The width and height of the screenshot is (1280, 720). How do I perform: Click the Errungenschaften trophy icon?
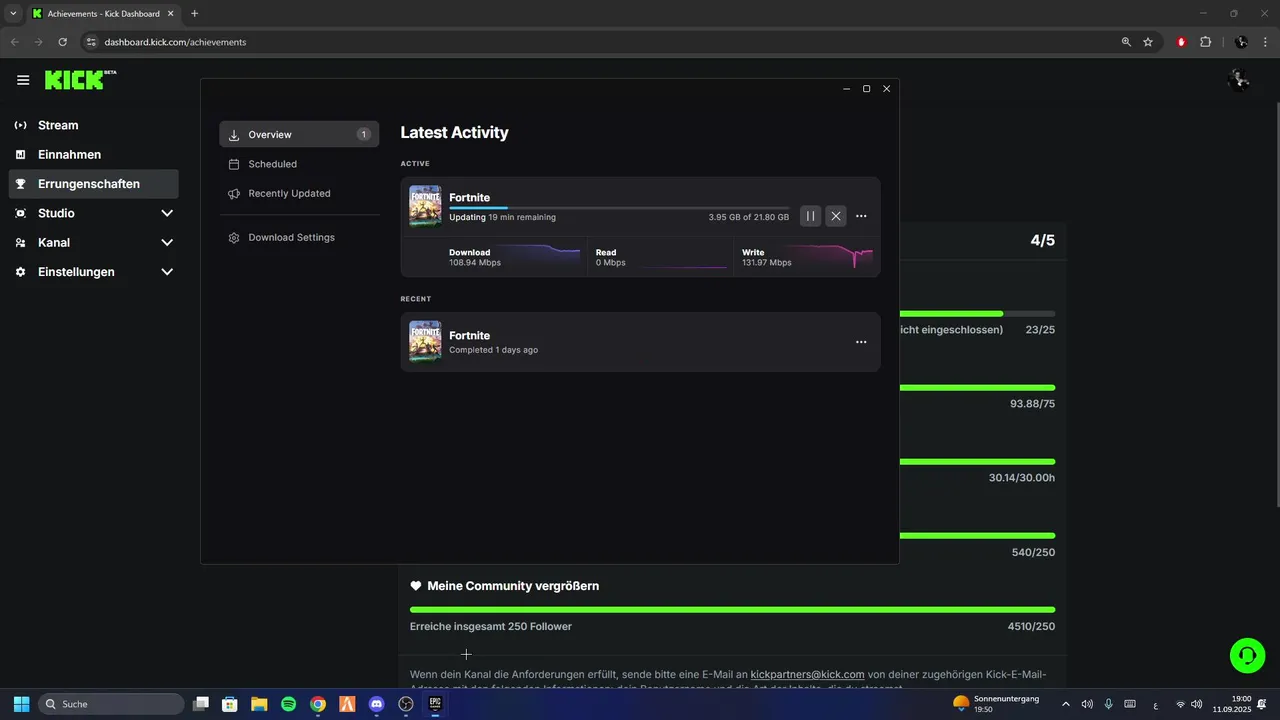pos(20,184)
